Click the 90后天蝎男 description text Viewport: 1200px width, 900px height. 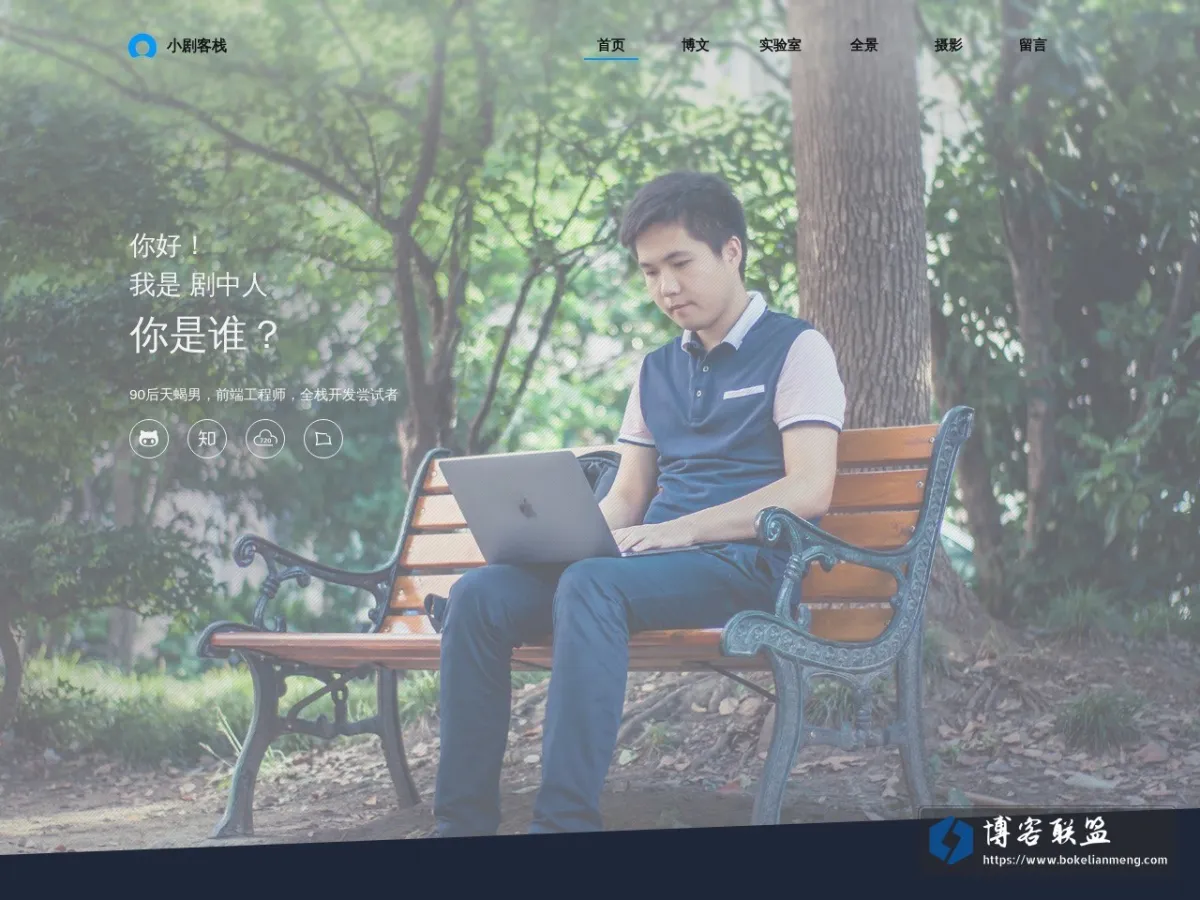264,395
